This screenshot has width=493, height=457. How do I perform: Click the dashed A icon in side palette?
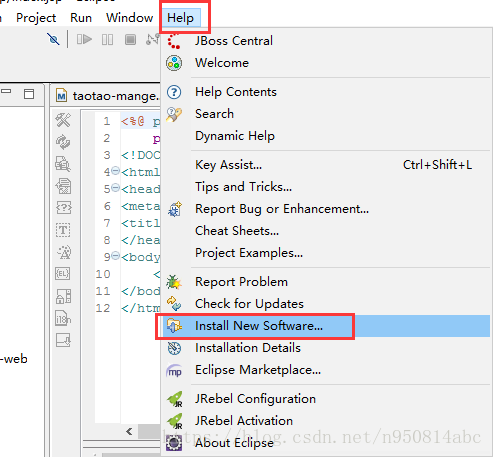pos(63,252)
